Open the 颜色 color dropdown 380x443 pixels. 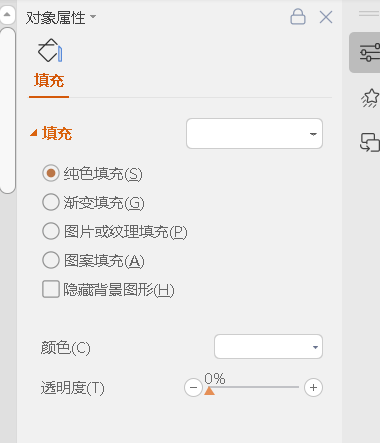point(268,347)
